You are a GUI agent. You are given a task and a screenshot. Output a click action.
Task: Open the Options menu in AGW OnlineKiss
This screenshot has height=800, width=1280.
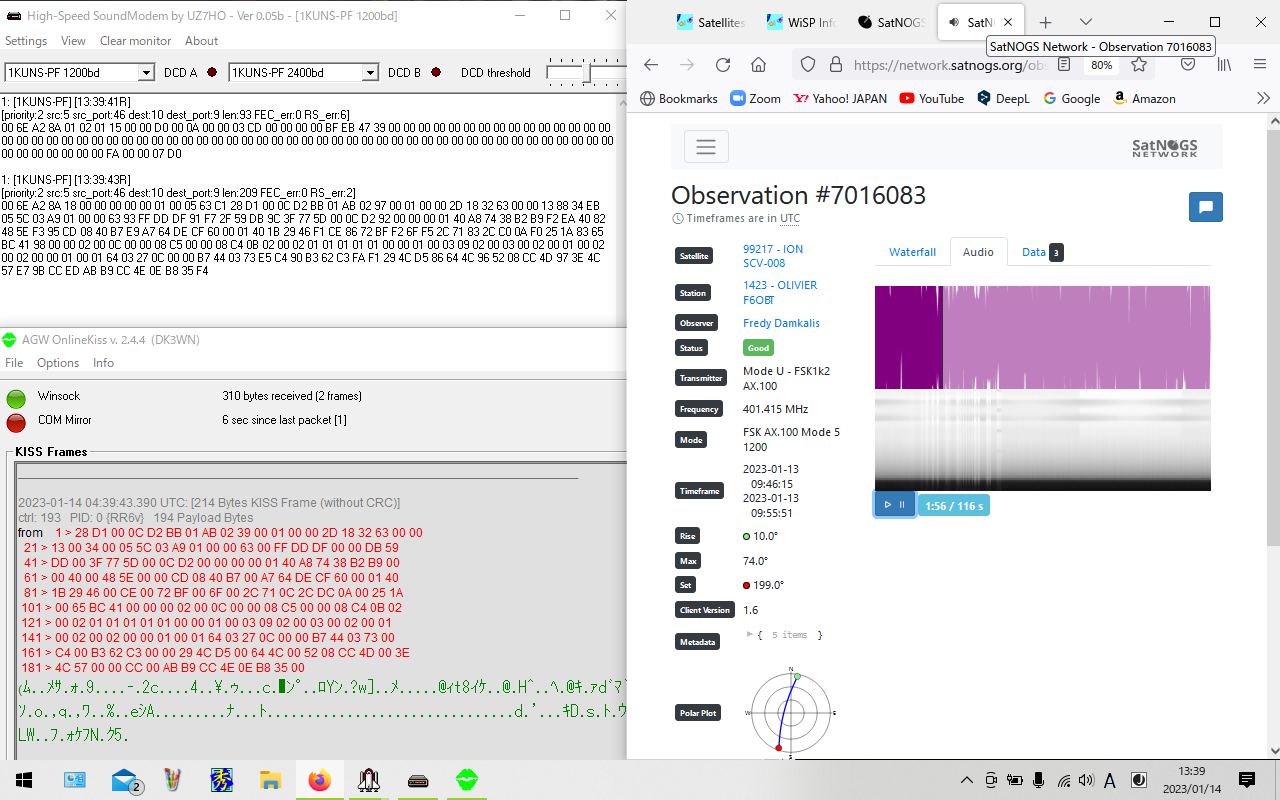pyautogui.click(x=58, y=363)
